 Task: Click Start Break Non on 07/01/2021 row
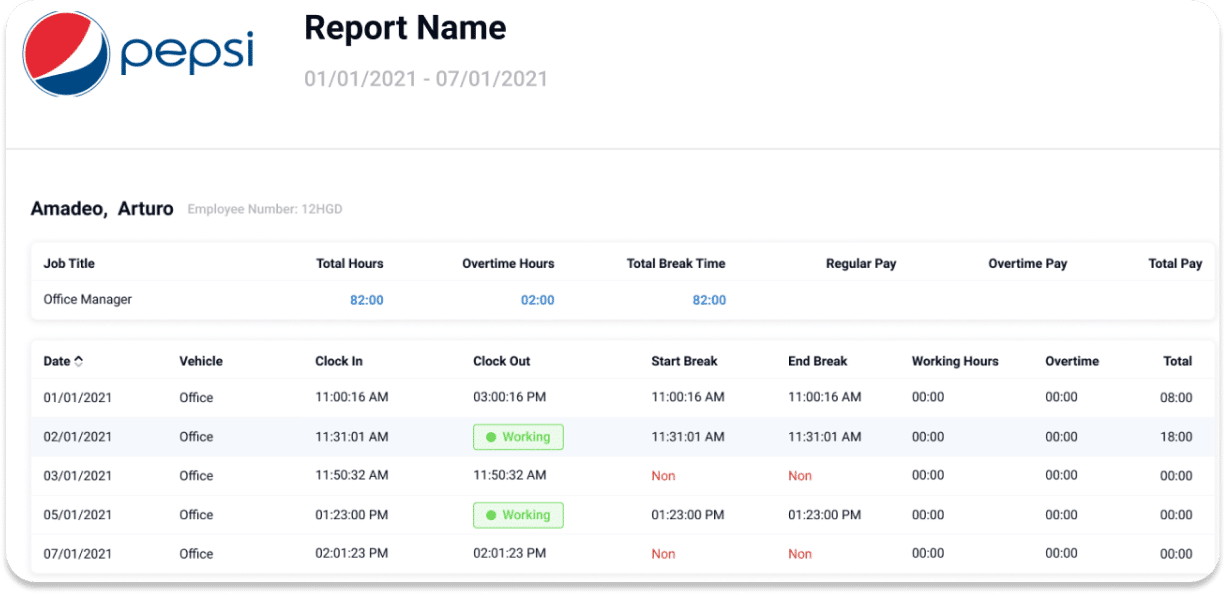pos(663,554)
